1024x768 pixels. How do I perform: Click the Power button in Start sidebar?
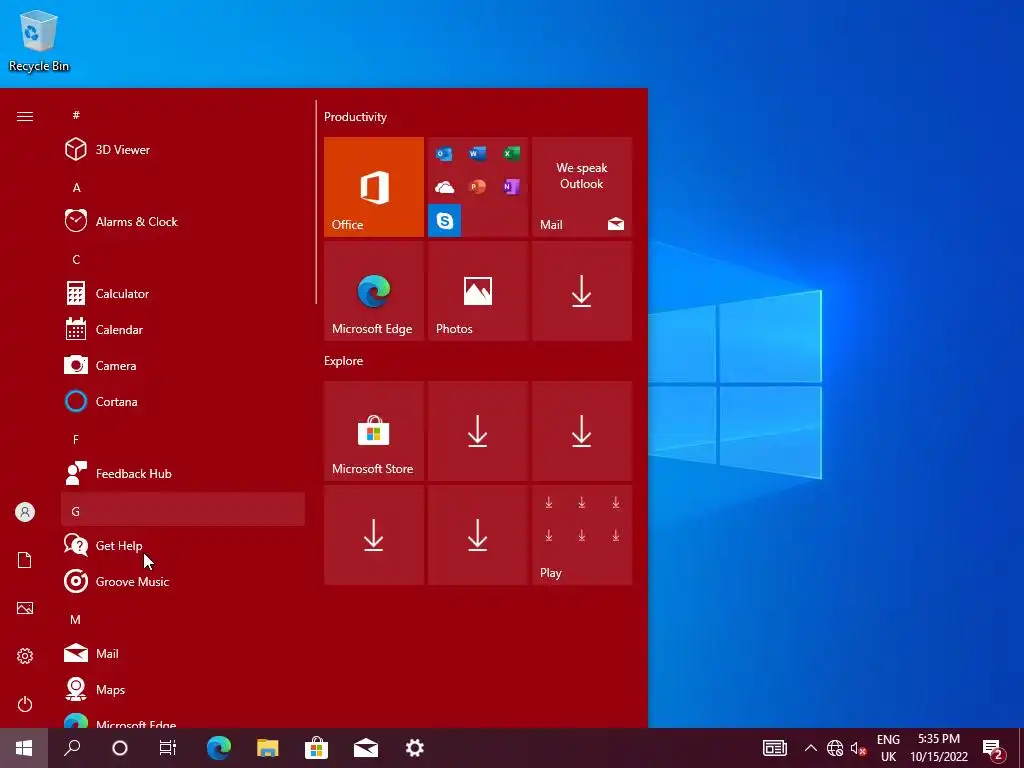click(25, 705)
